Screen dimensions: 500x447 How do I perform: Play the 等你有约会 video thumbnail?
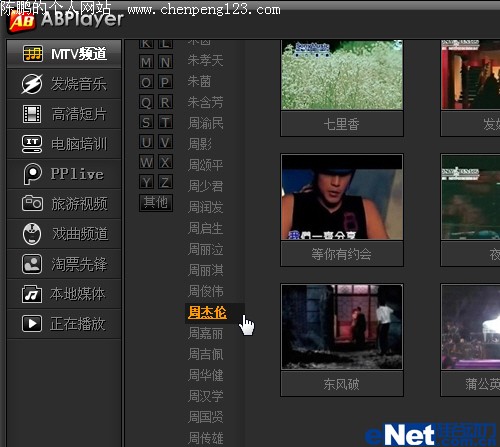pyautogui.click(x=342, y=197)
